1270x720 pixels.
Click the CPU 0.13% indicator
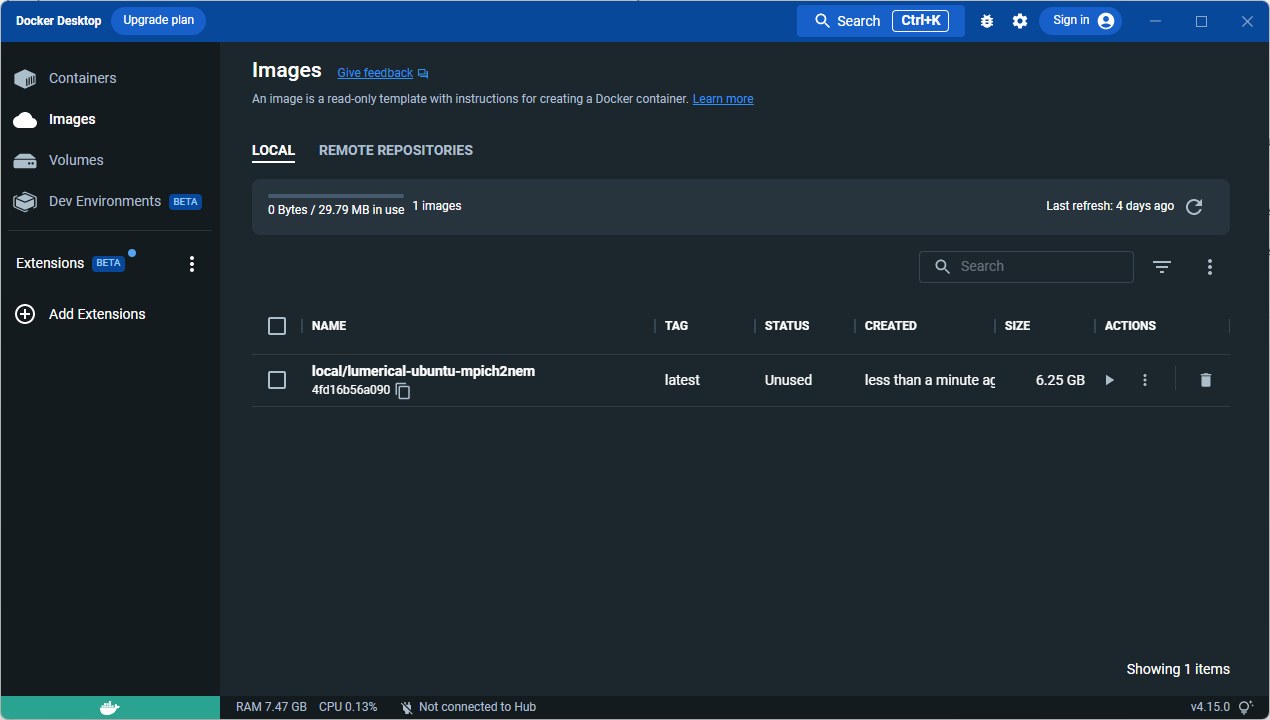pyautogui.click(x=348, y=707)
